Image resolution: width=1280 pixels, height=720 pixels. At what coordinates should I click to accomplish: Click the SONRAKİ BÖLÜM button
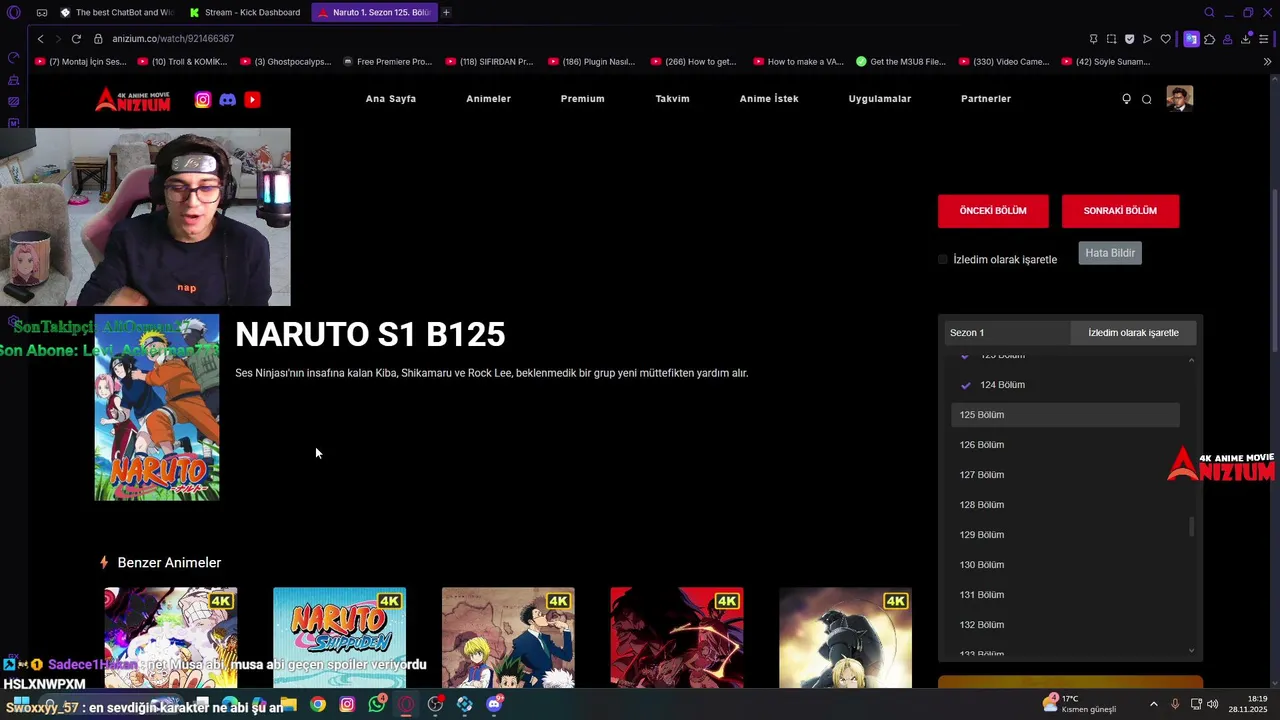point(1120,211)
